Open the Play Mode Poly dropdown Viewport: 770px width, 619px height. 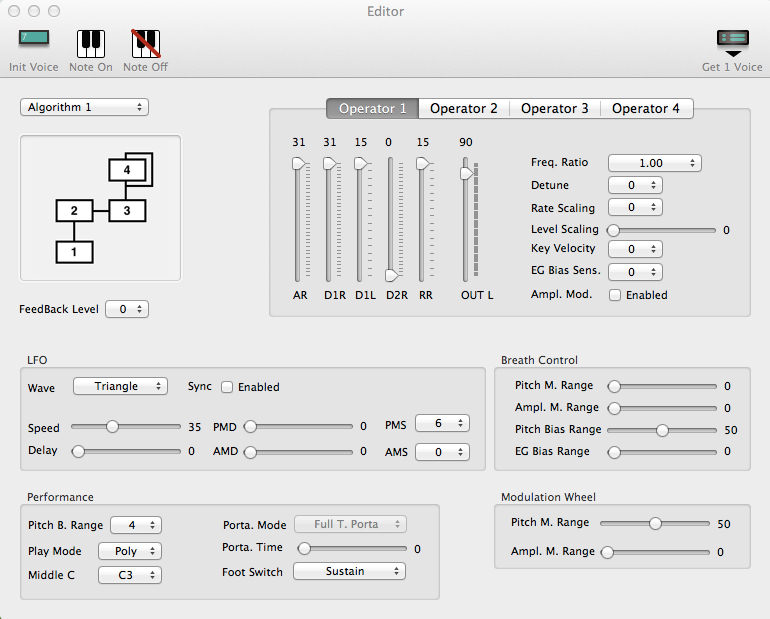coord(129,550)
